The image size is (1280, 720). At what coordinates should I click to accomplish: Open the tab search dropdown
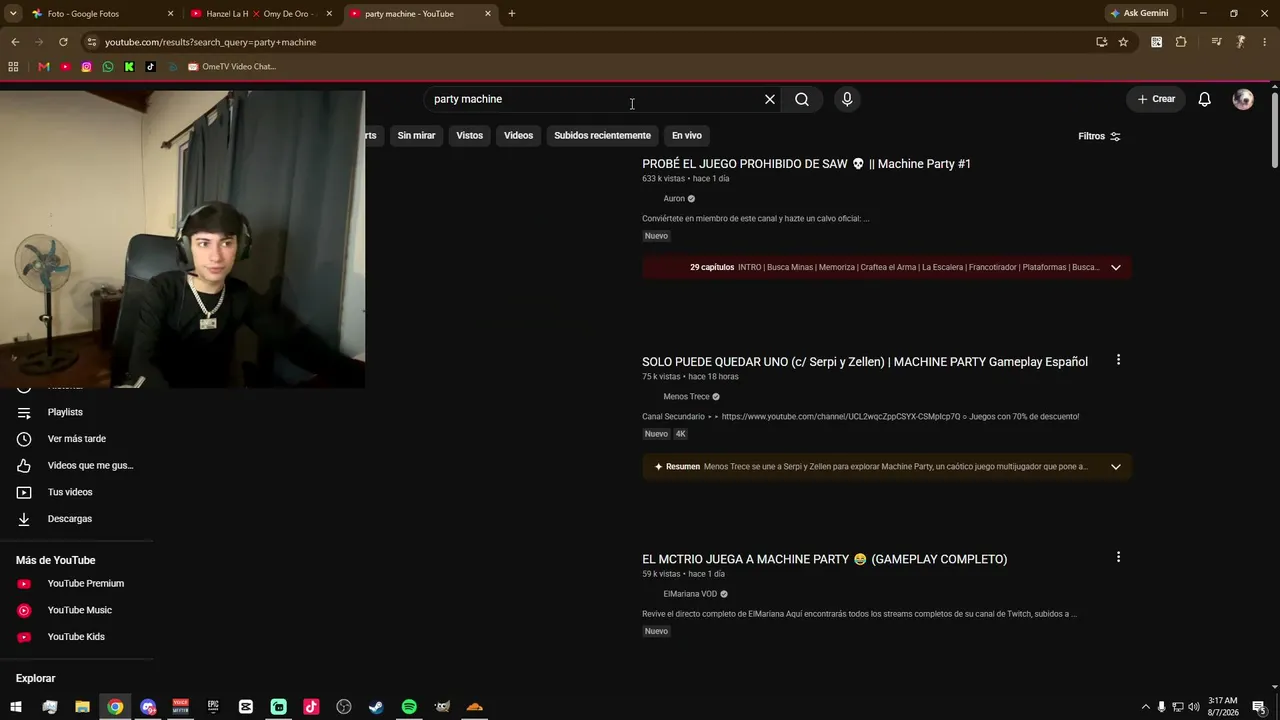click(13, 14)
